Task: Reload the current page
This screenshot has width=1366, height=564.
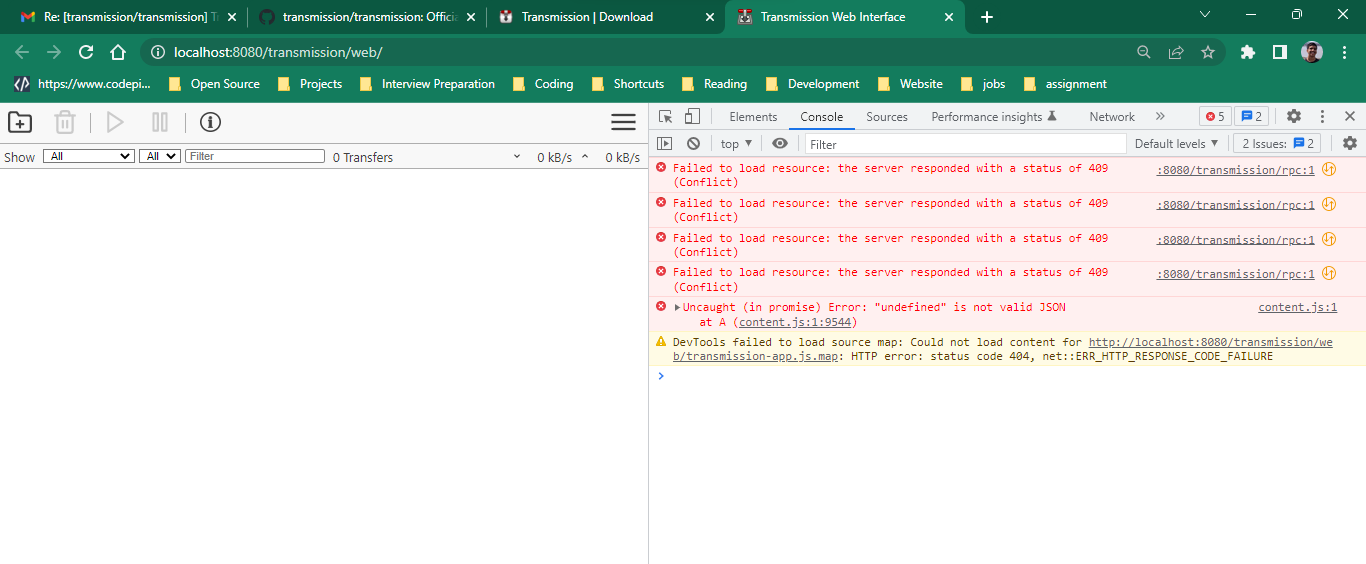Action: (x=86, y=52)
